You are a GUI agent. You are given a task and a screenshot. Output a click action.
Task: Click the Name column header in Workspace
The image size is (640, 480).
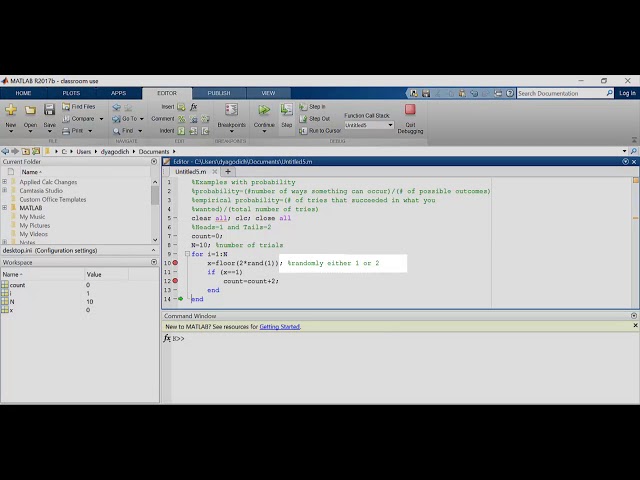coord(42,274)
